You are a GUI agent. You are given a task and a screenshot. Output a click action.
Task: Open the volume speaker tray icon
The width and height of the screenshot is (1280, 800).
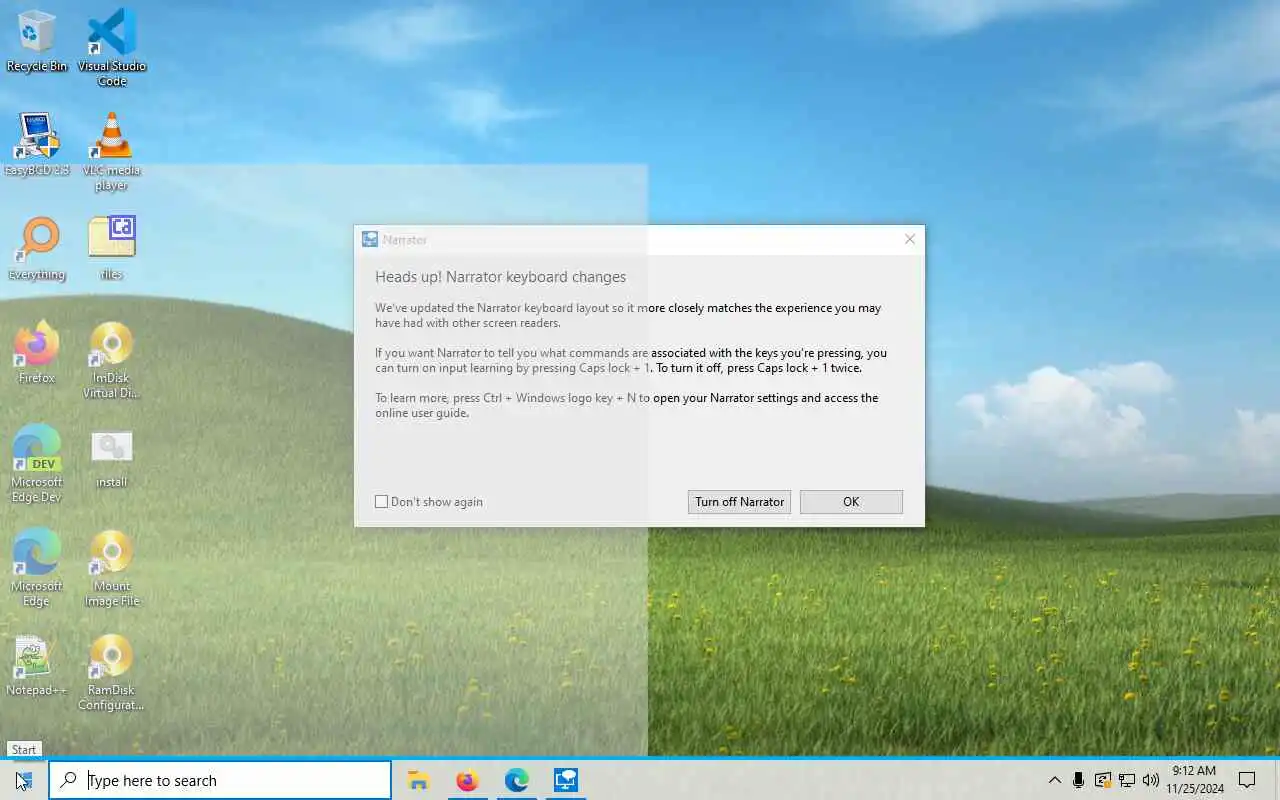1151,780
